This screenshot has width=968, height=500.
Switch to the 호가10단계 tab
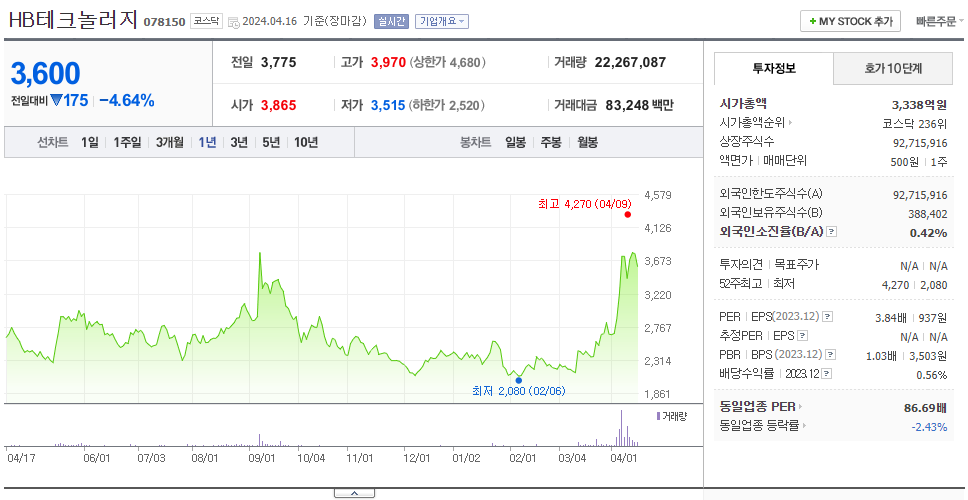pos(893,69)
